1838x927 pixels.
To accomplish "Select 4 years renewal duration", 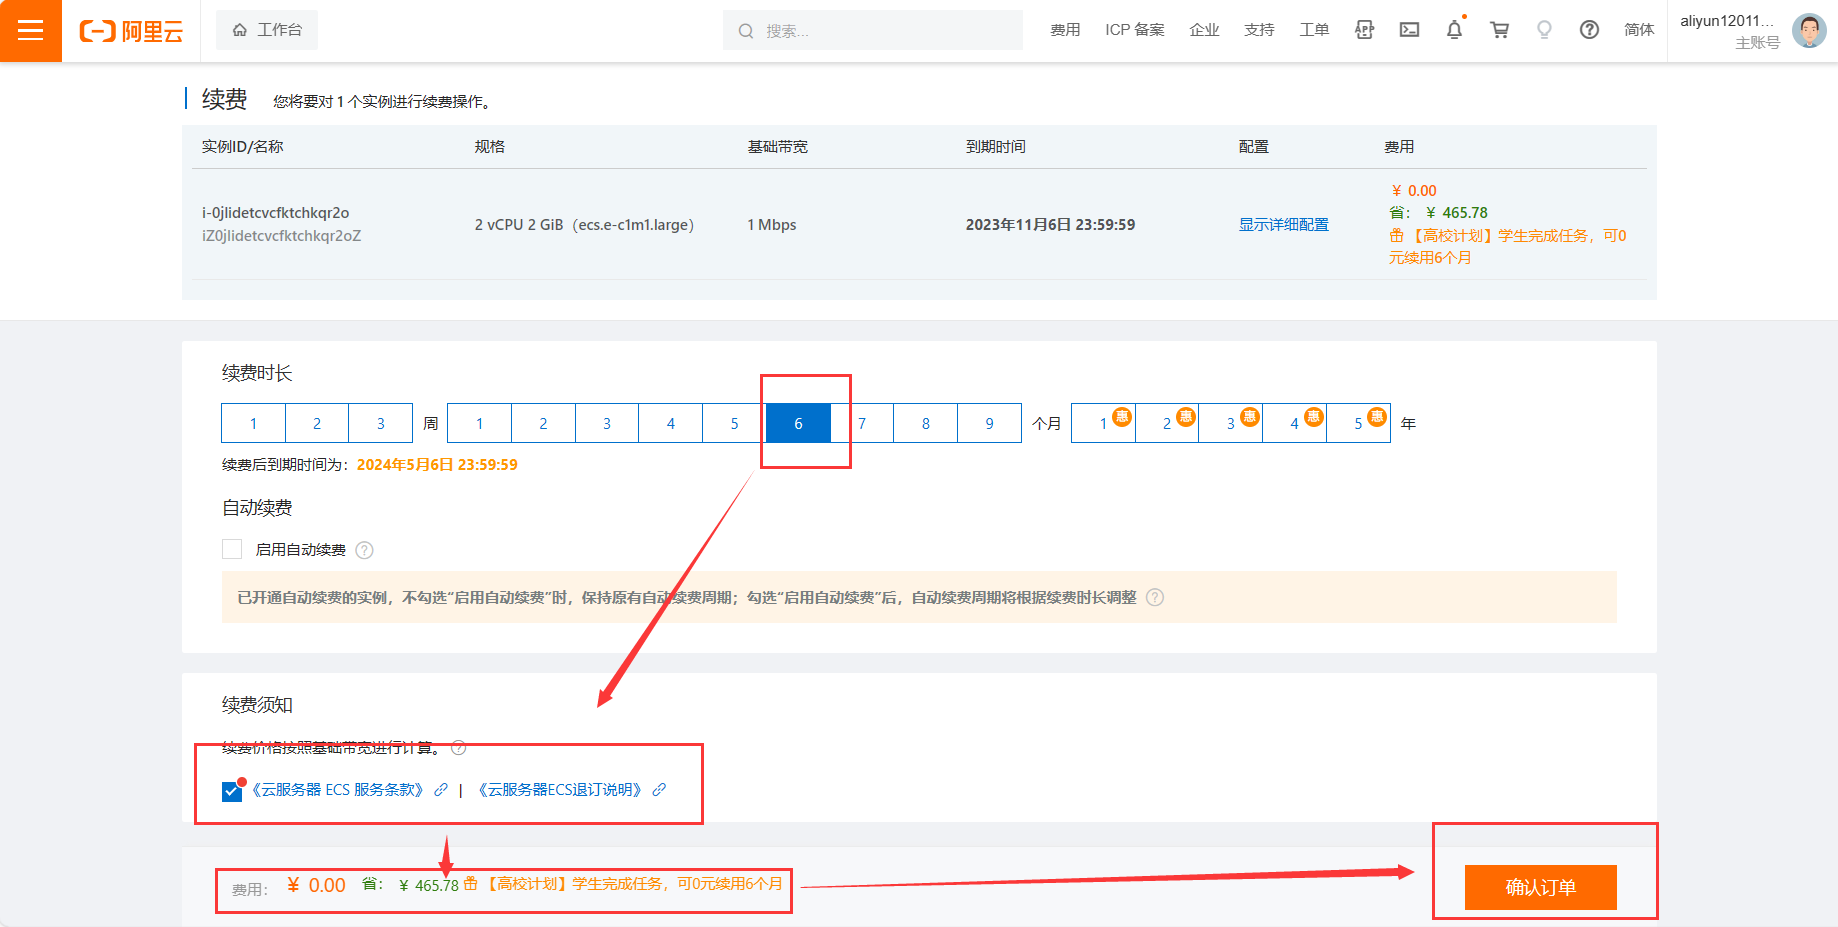I will tap(1294, 423).
